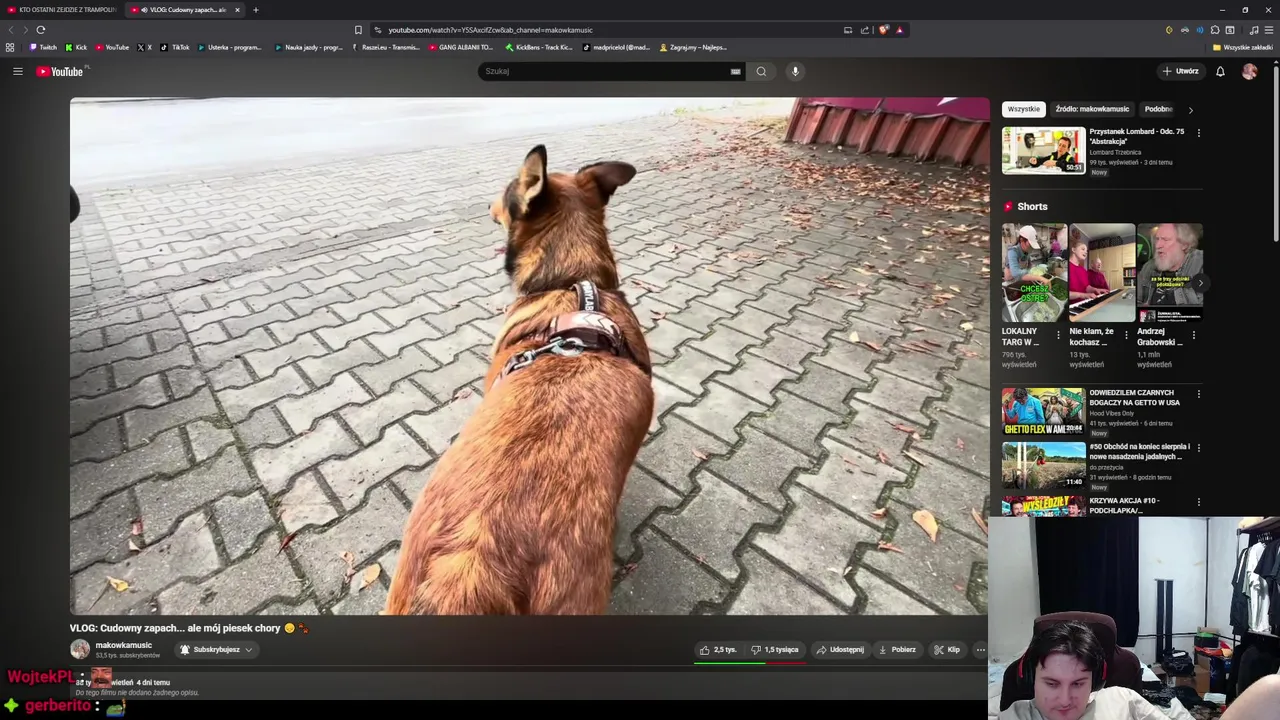Open the 'GANG ALBANII' bookmark
Image resolution: width=1280 pixels, height=720 pixels.
pyautogui.click(x=461, y=47)
